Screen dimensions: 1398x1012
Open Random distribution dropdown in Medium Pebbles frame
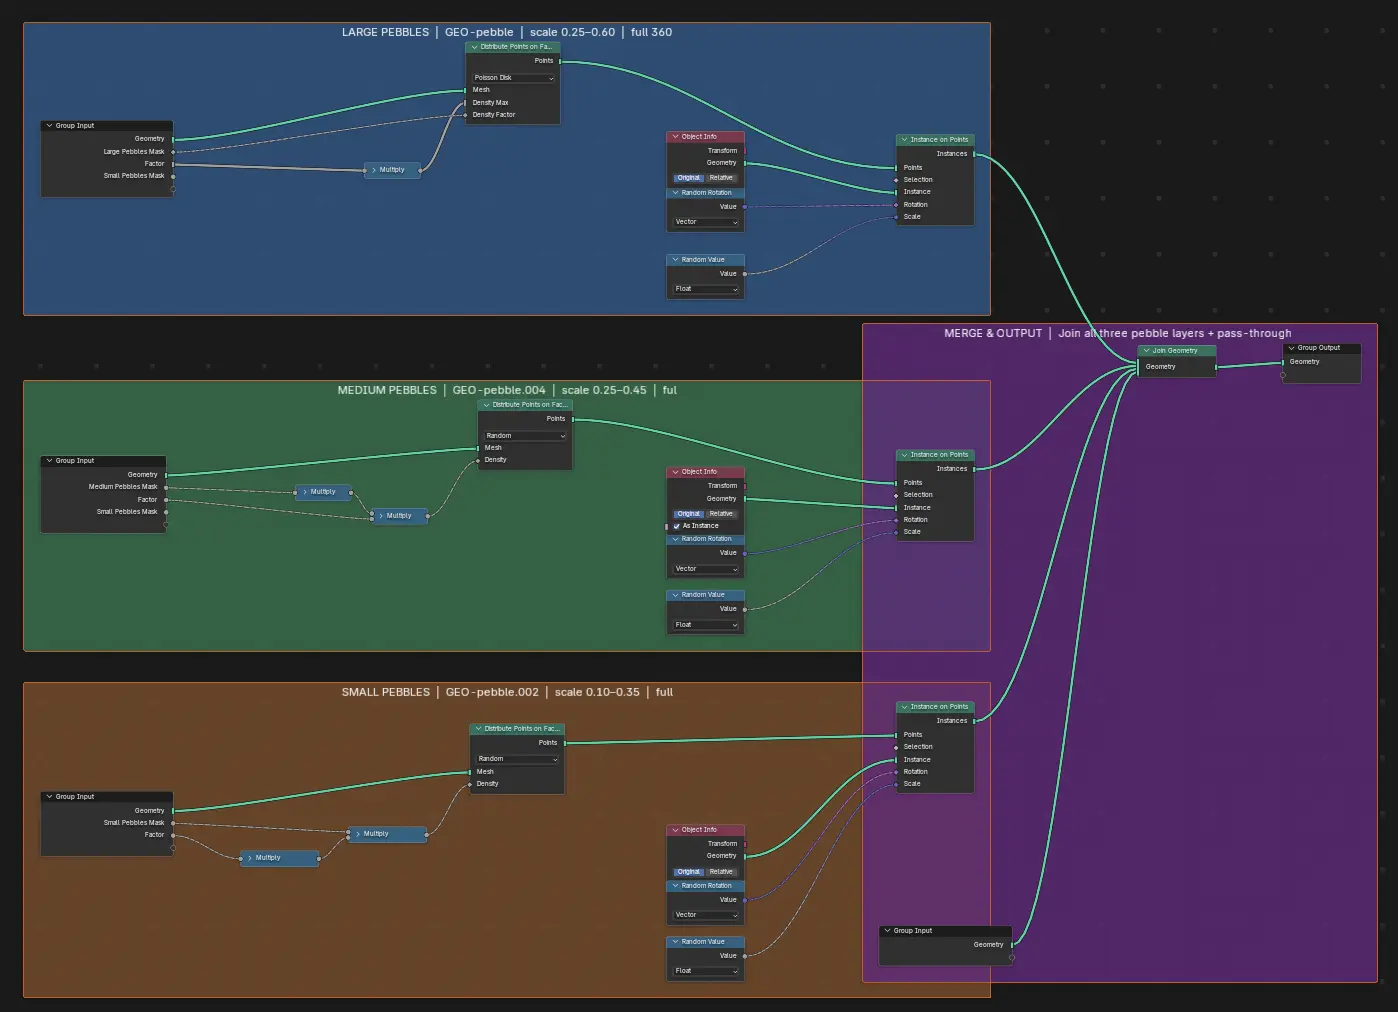point(526,436)
